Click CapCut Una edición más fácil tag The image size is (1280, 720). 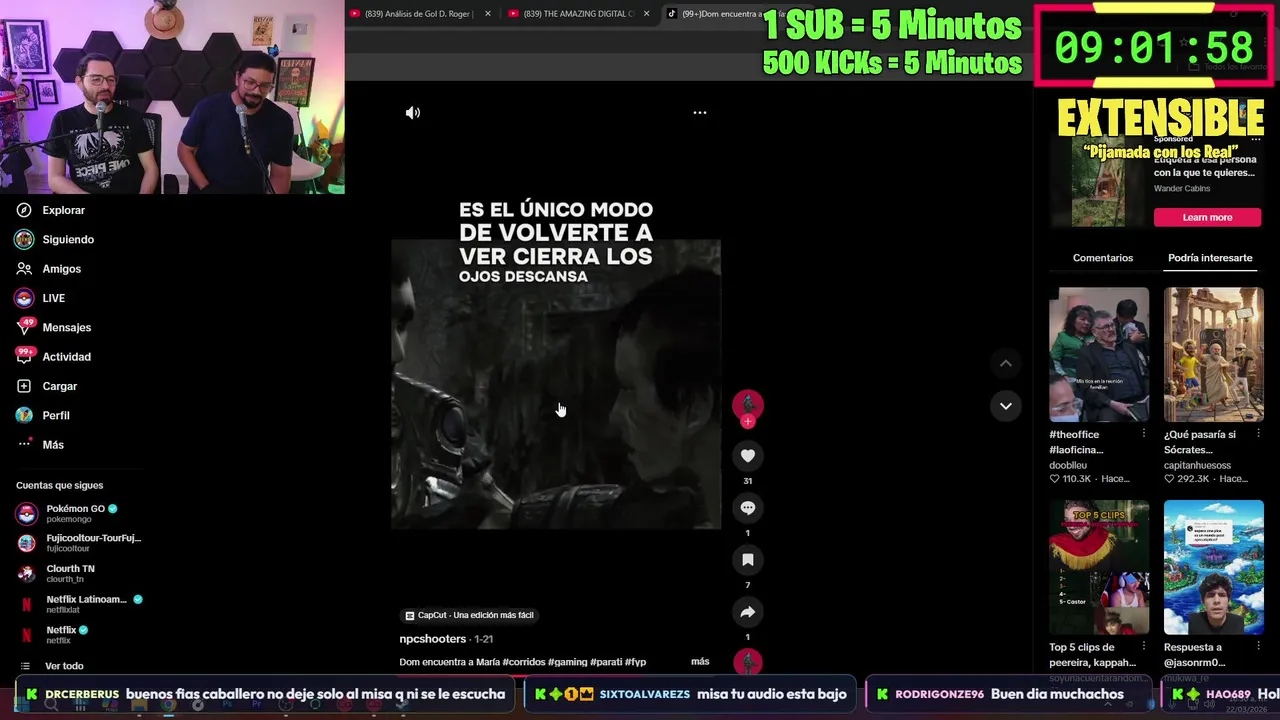pyautogui.click(x=469, y=615)
